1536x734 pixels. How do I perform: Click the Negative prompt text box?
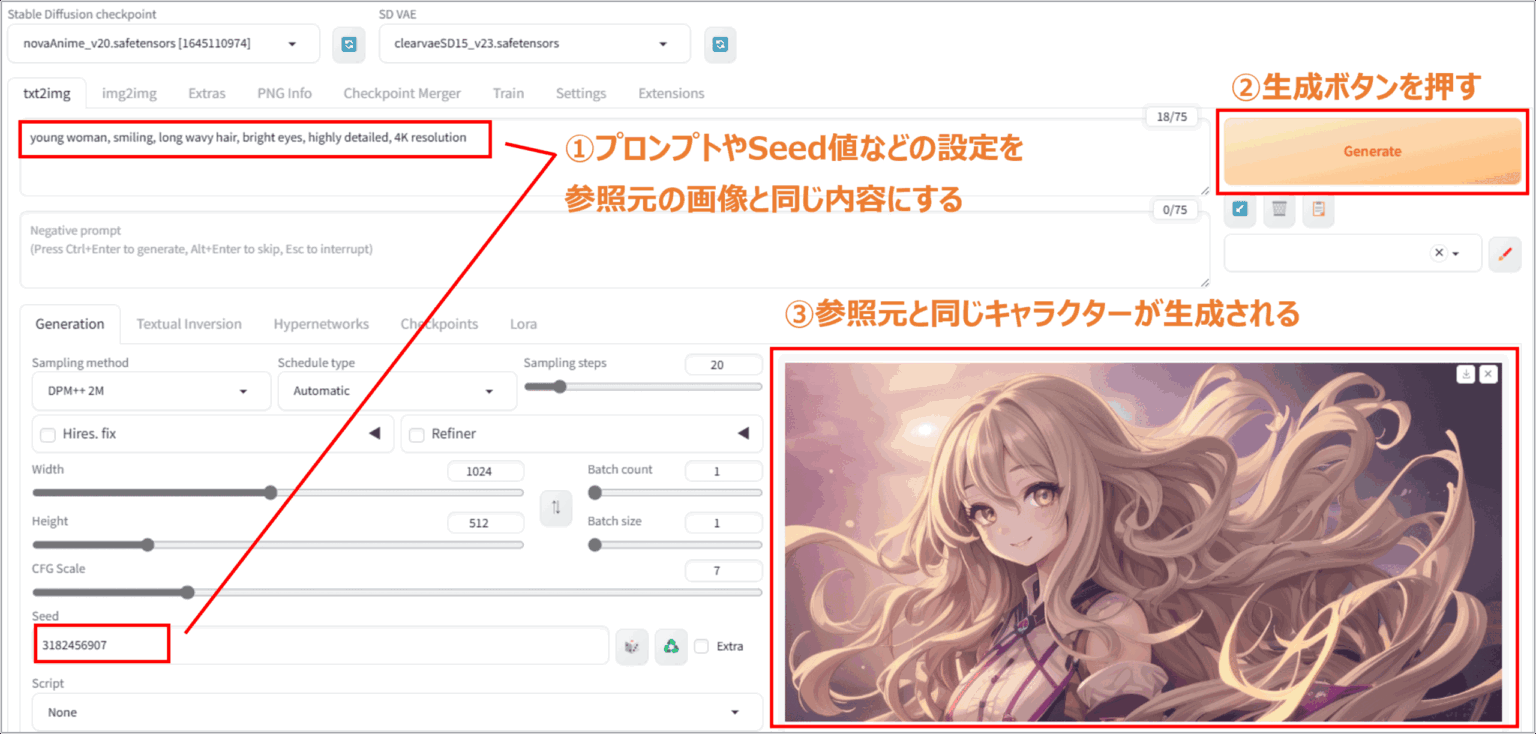pos(614,250)
